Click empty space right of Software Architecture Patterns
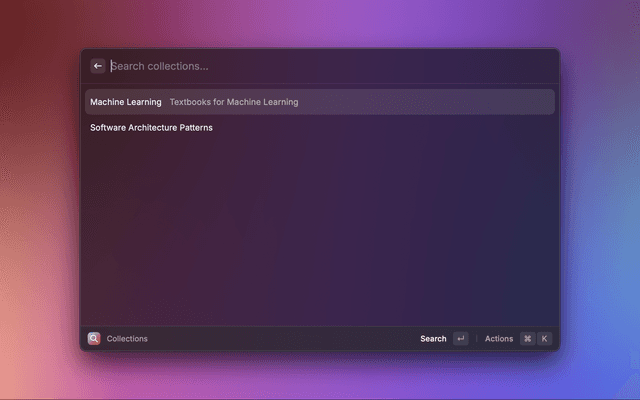The height and width of the screenshot is (400, 640). (x=400, y=128)
